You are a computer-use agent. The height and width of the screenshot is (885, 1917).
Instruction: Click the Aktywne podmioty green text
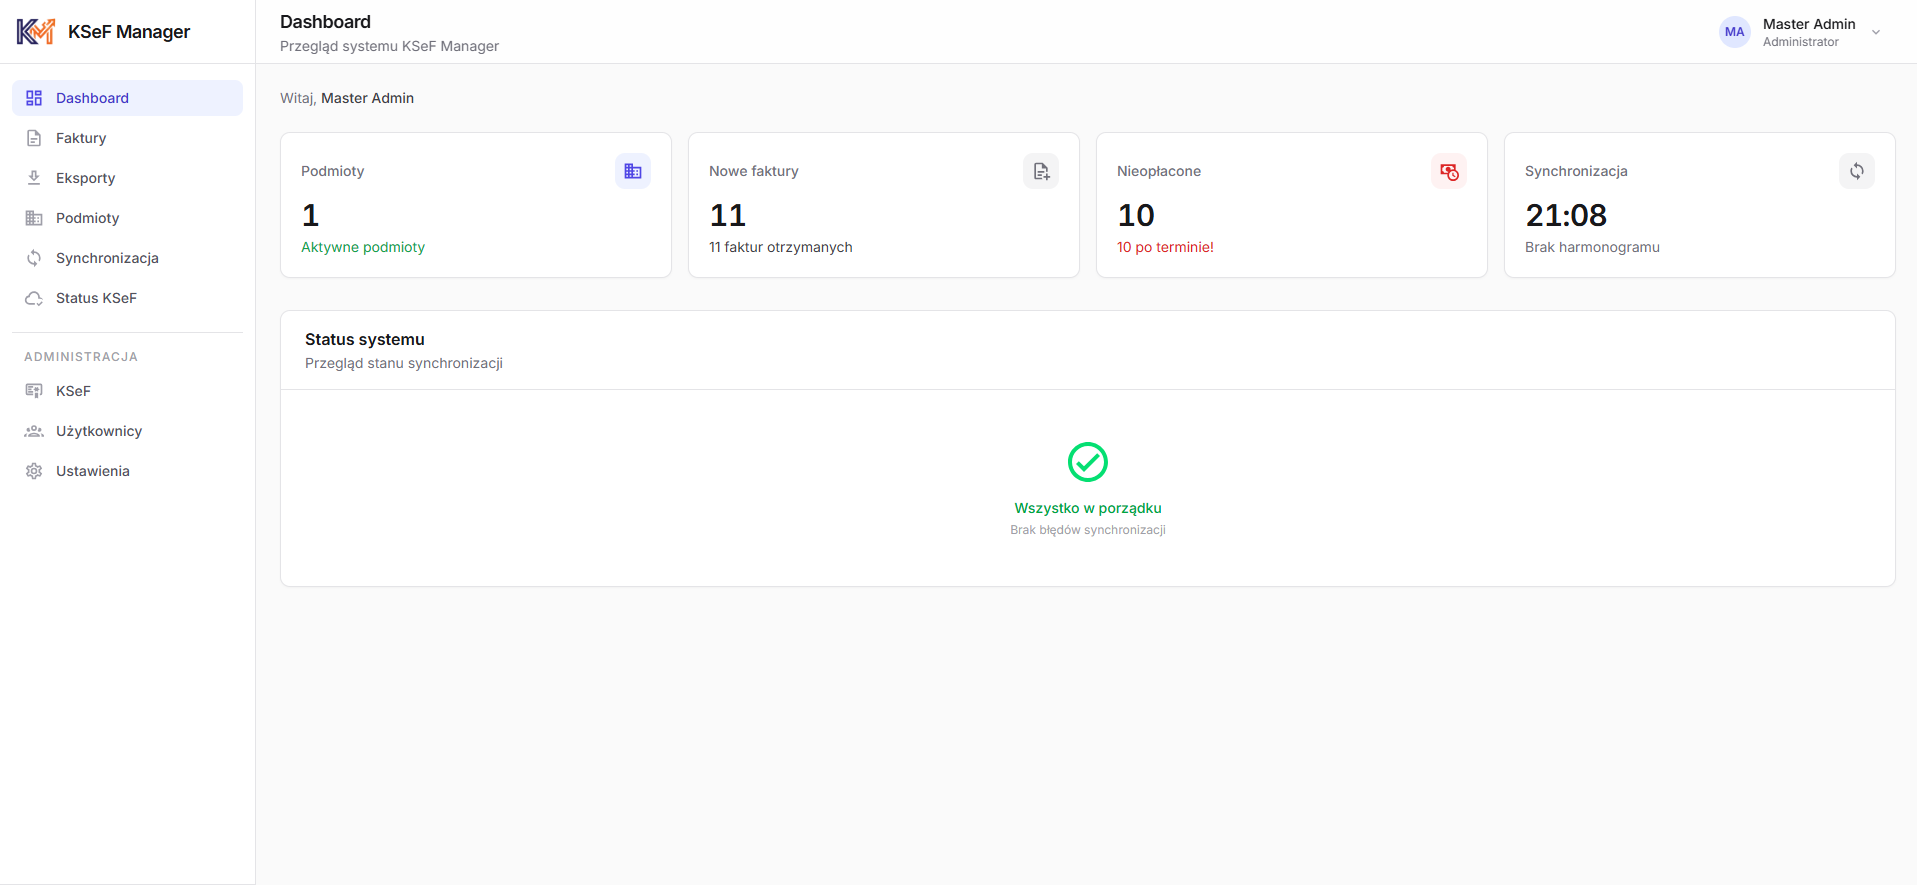click(363, 247)
